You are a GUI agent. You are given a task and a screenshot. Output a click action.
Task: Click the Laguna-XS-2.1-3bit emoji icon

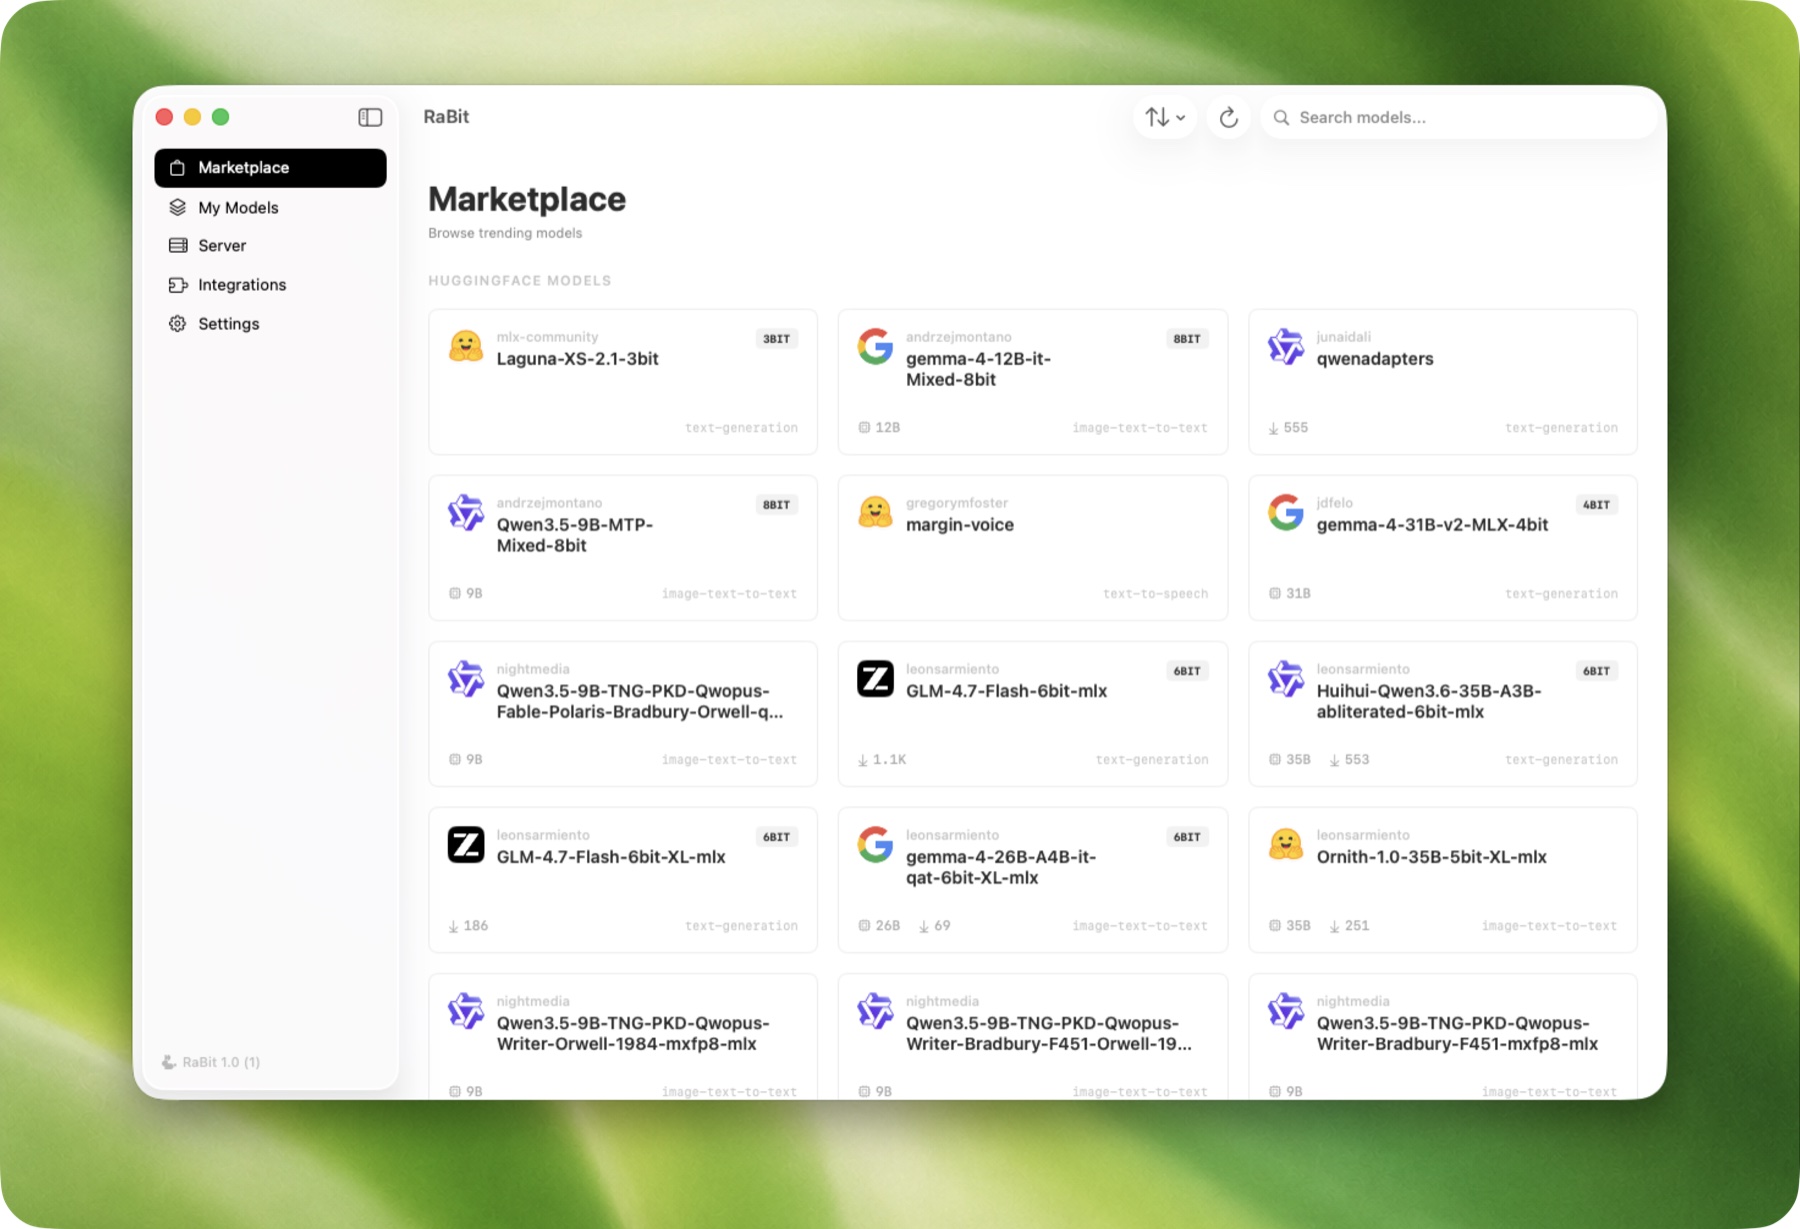[x=466, y=346]
